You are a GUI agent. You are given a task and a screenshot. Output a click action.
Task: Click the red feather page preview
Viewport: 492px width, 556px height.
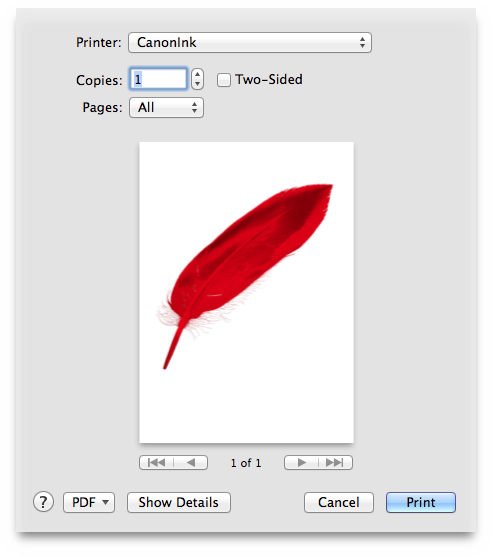point(246,292)
